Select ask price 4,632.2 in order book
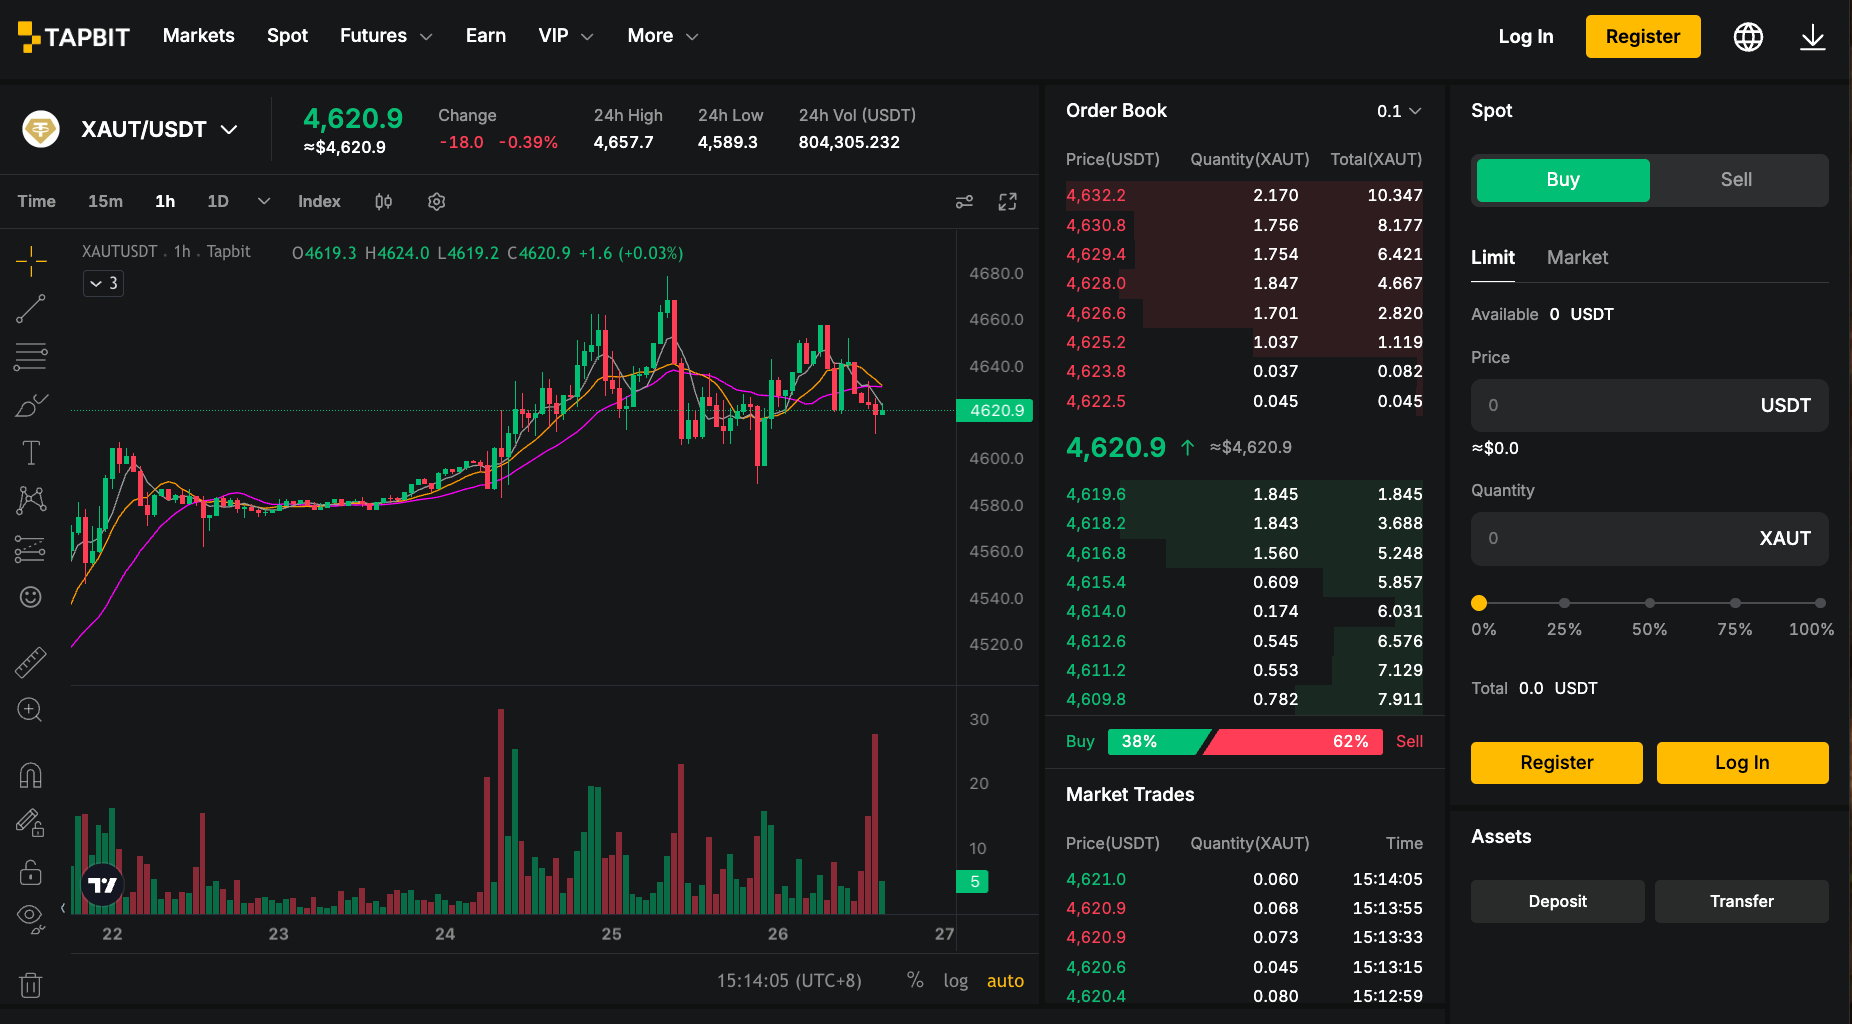1852x1024 pixels. click(1096, 196)
